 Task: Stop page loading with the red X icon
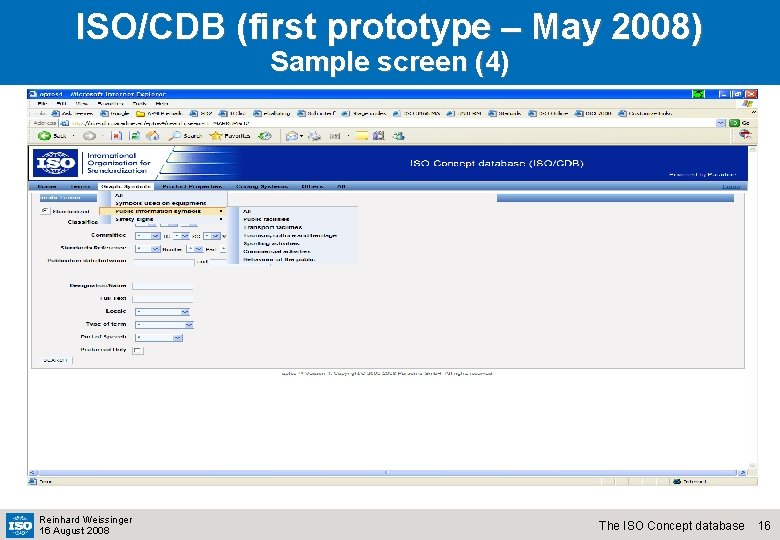[x=116, y=136]
